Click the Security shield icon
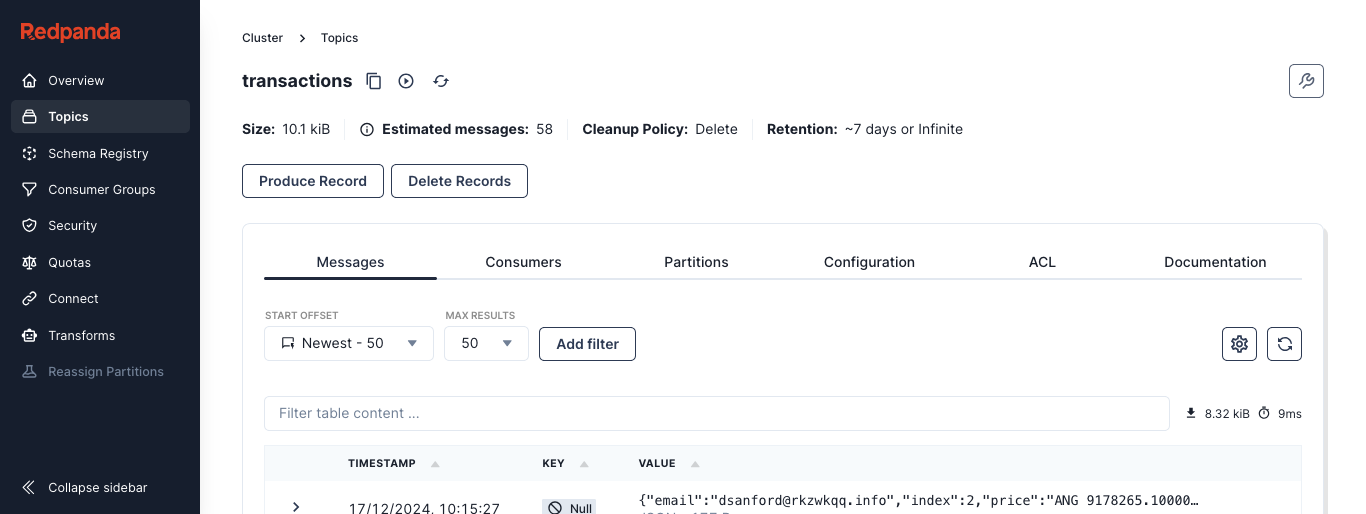1366x514 pixels. pyautogui.click(x=29, y=226)
